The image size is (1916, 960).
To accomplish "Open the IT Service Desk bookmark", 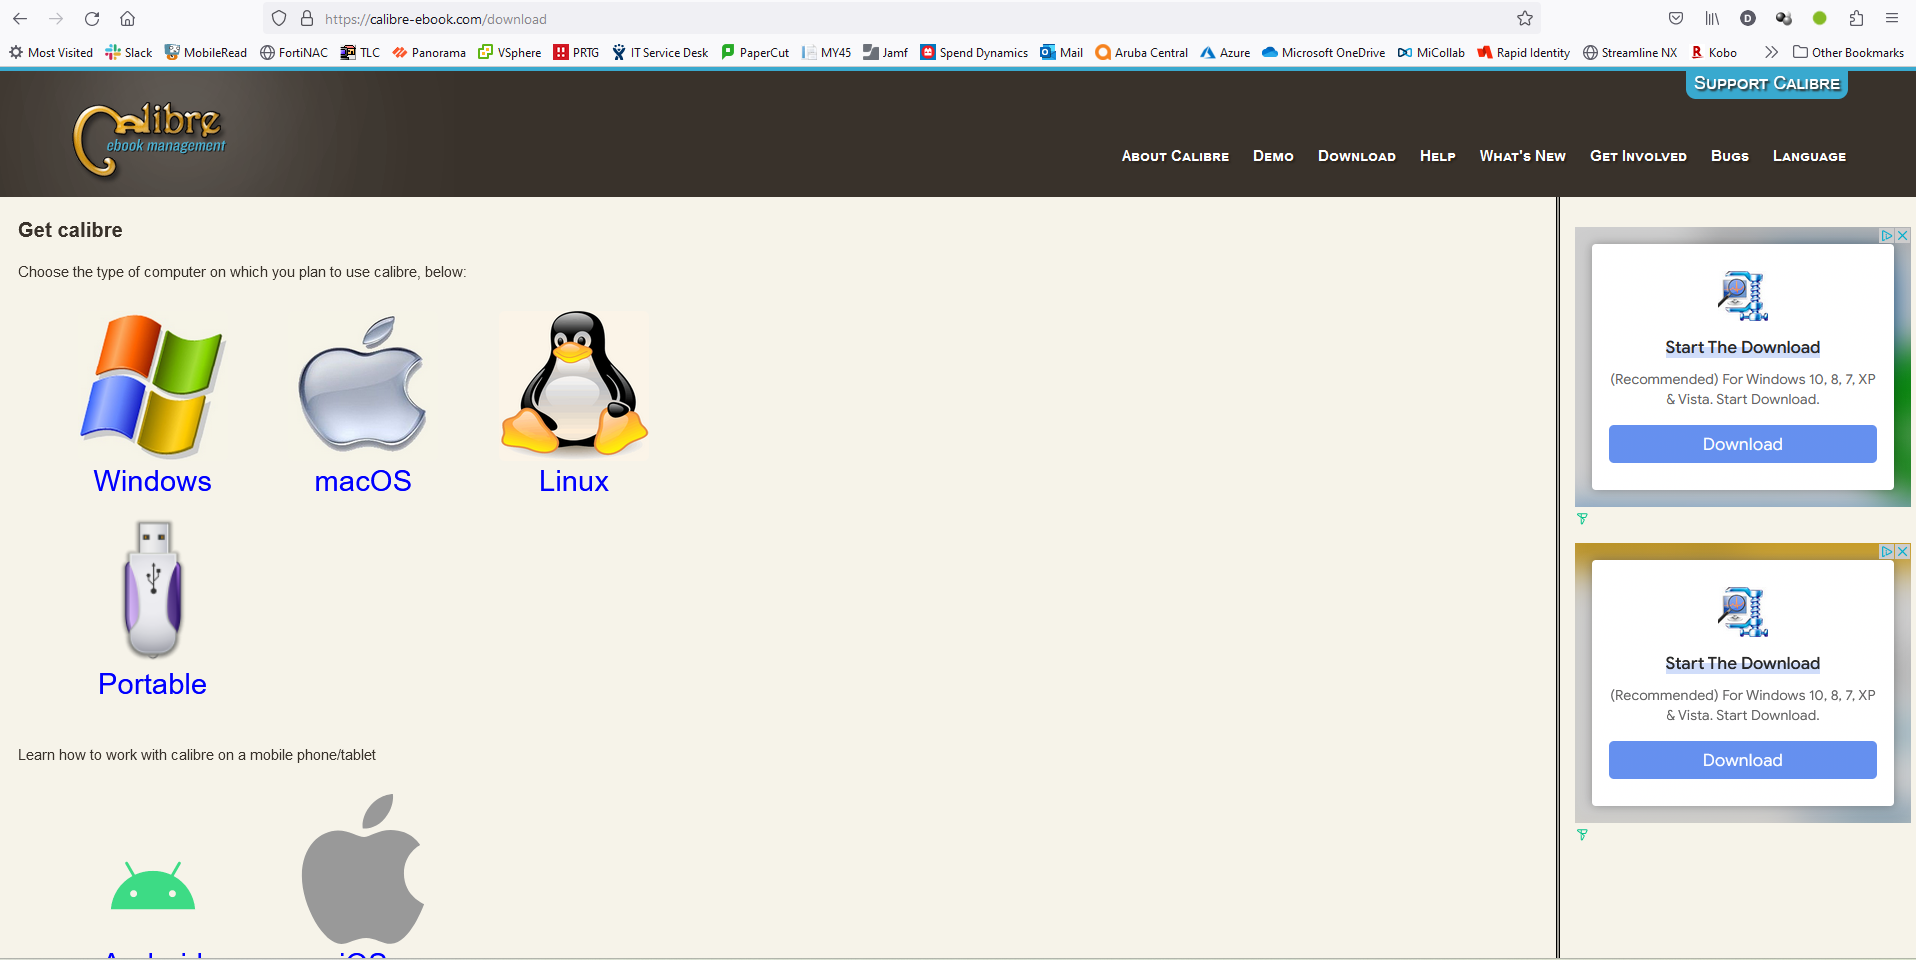I will (x=660, y=52).
